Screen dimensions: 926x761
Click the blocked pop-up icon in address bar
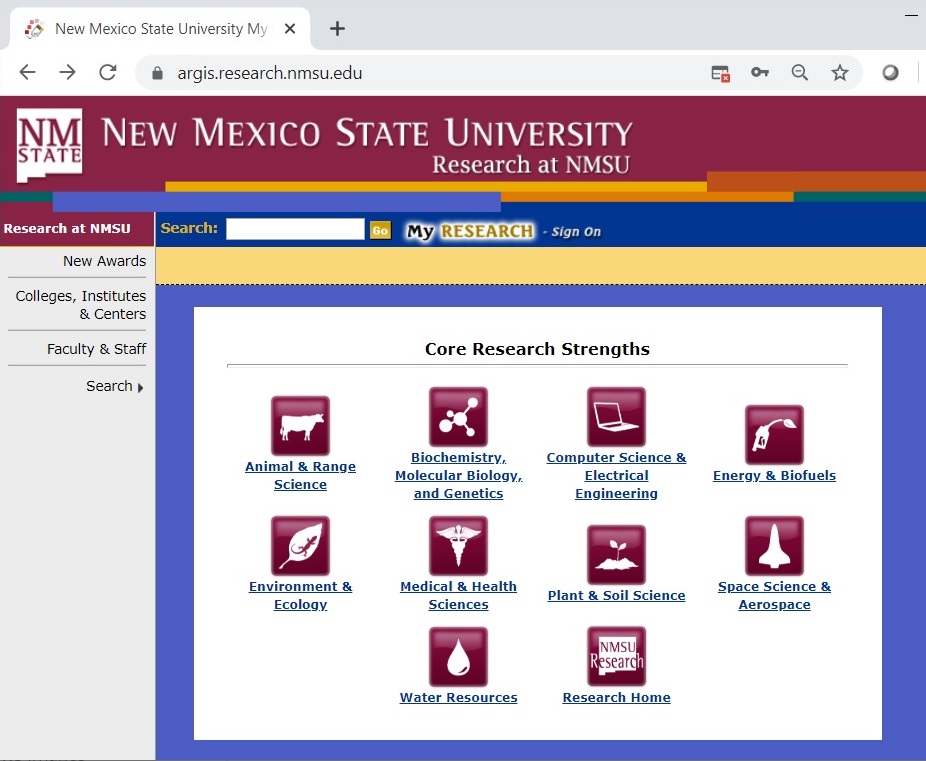click(720, 73)
